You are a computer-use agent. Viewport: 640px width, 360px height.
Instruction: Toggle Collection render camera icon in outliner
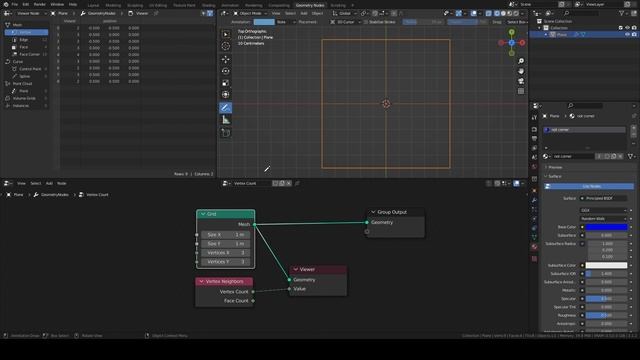point(634,28)
